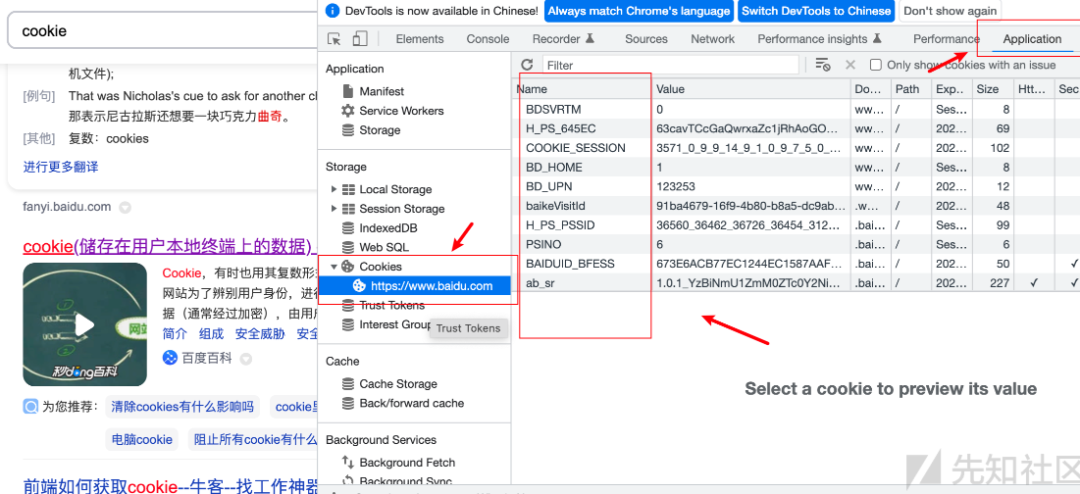Open the Elements tab

point(418,39)
